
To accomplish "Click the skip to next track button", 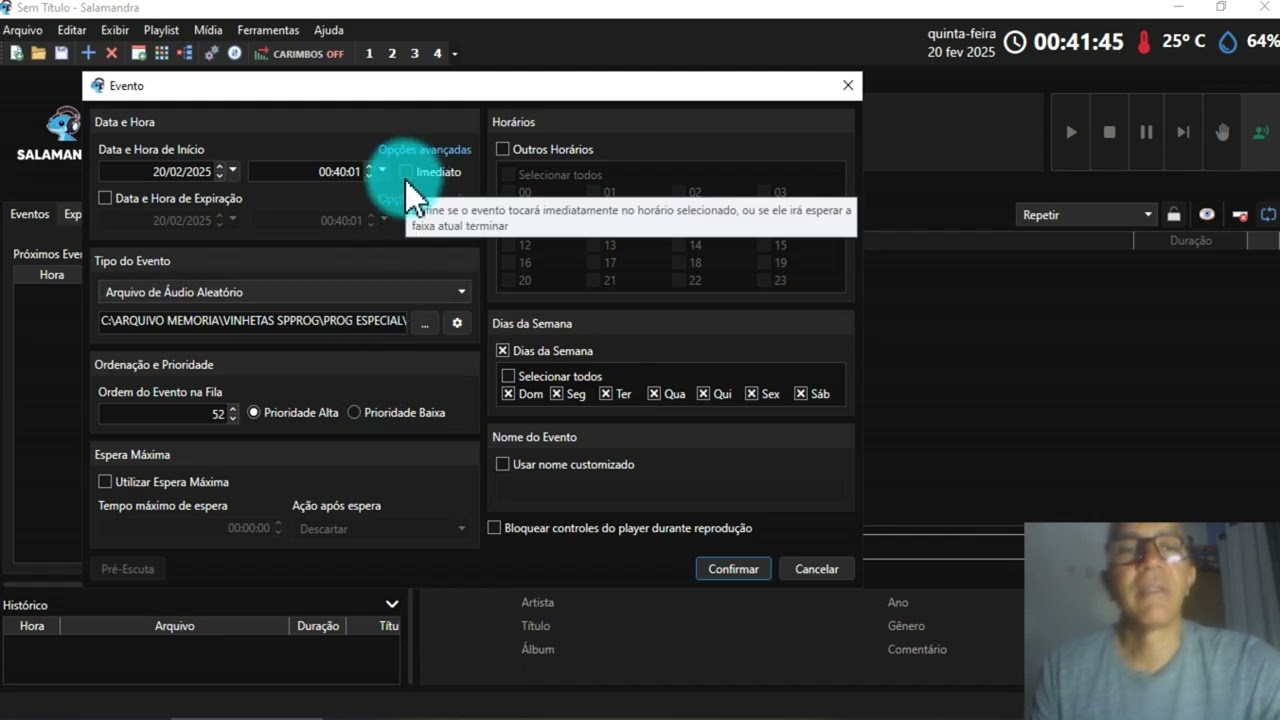I will pos(1183,132).
